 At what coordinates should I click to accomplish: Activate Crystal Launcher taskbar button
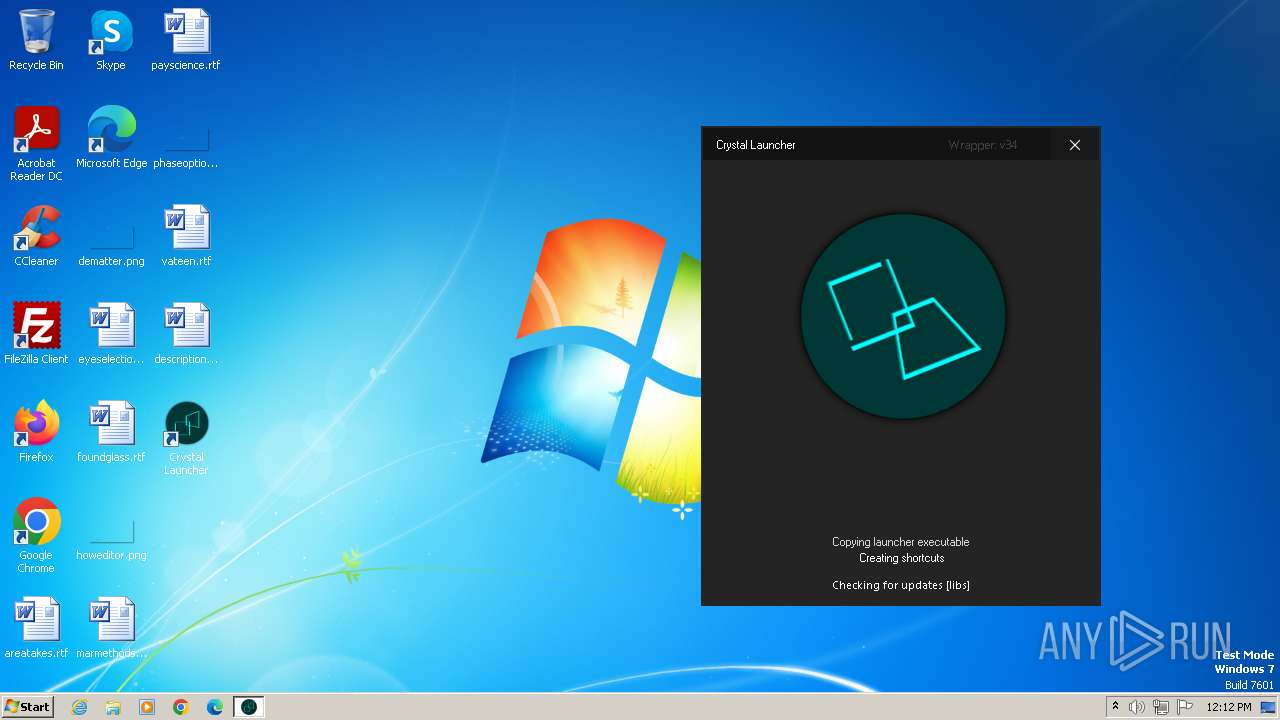249,707
